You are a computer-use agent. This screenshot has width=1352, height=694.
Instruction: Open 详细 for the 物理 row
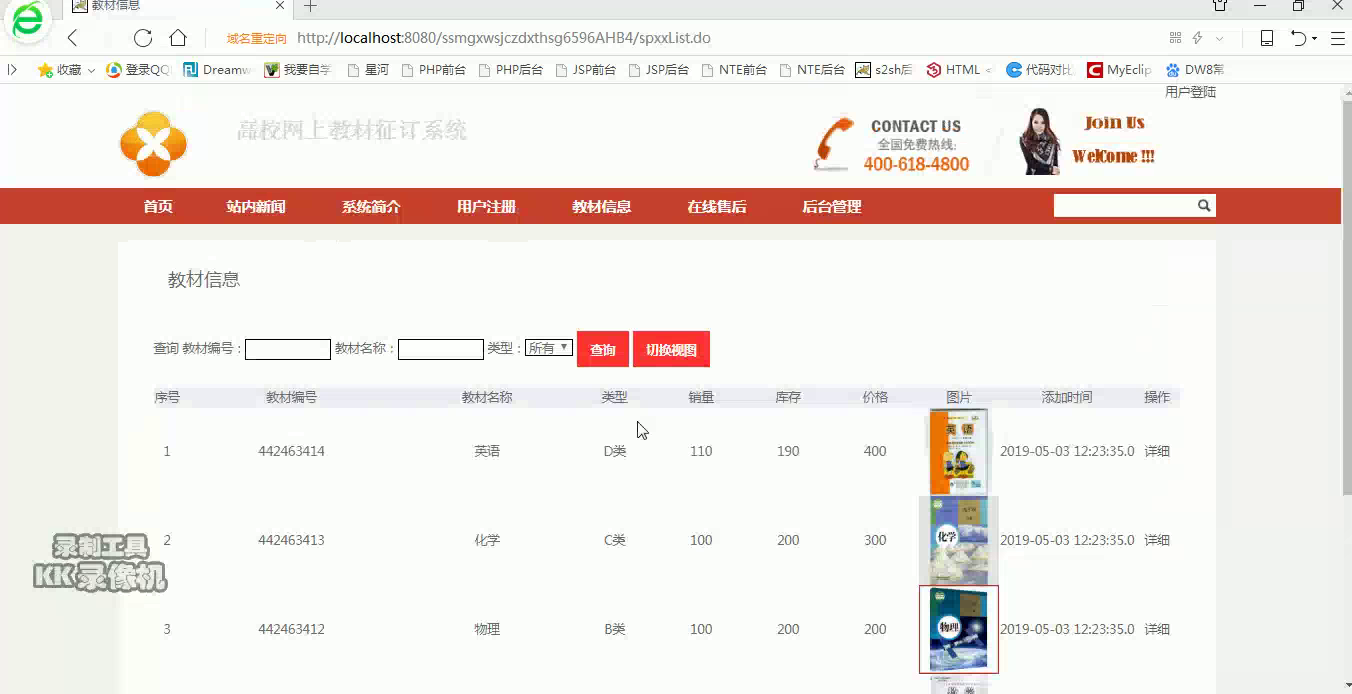tap(1157, 629)
